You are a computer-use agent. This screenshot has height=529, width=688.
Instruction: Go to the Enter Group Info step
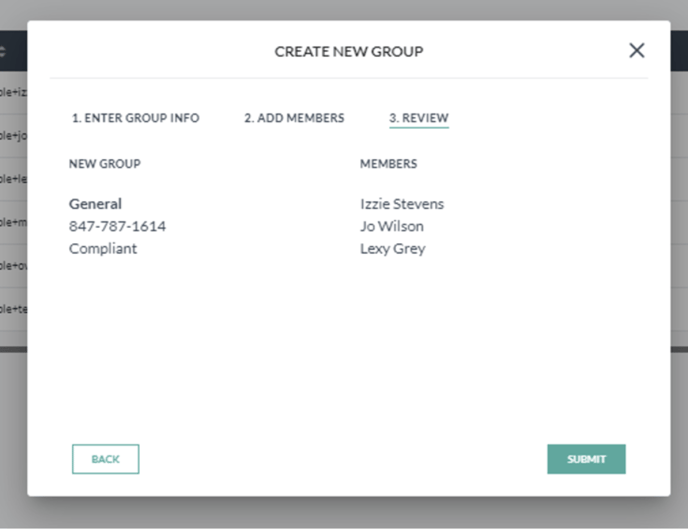pyautogui.click(x=135, y=118)
